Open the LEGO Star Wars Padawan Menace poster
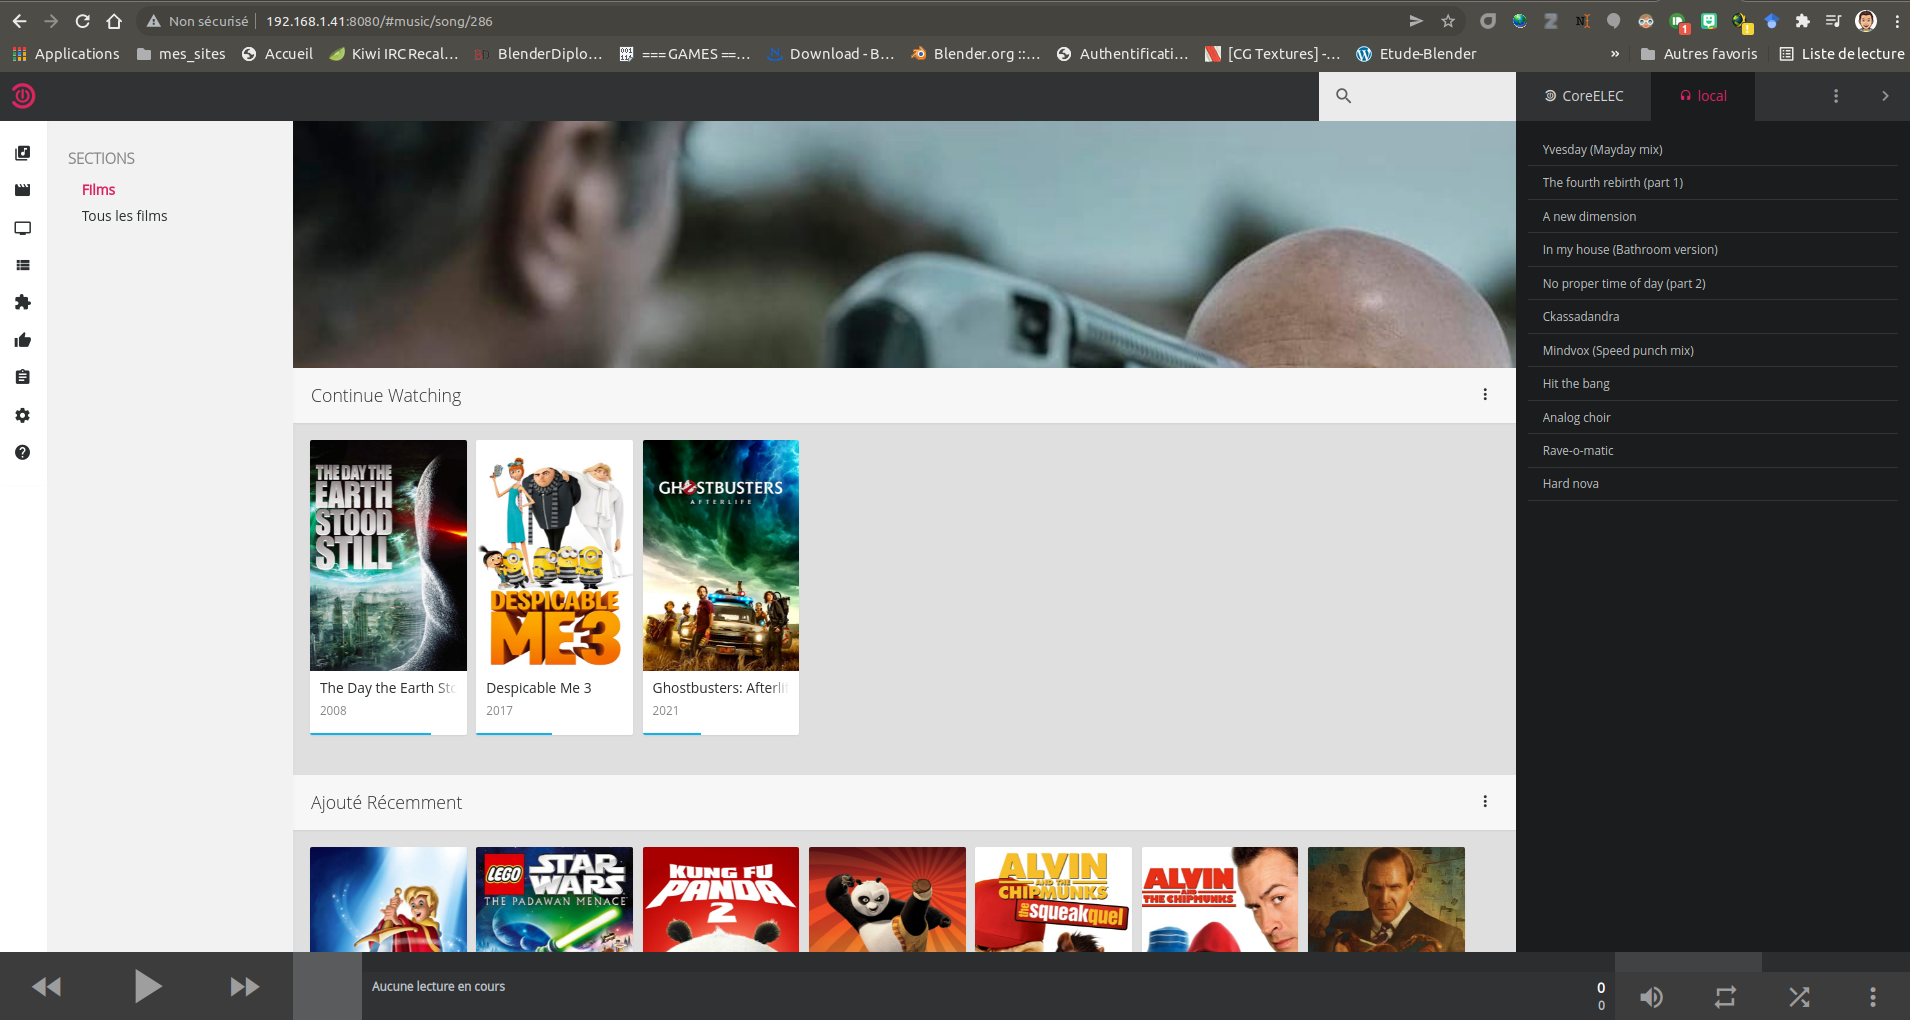Viewport: 1910px width, 1020px height. 554,899
